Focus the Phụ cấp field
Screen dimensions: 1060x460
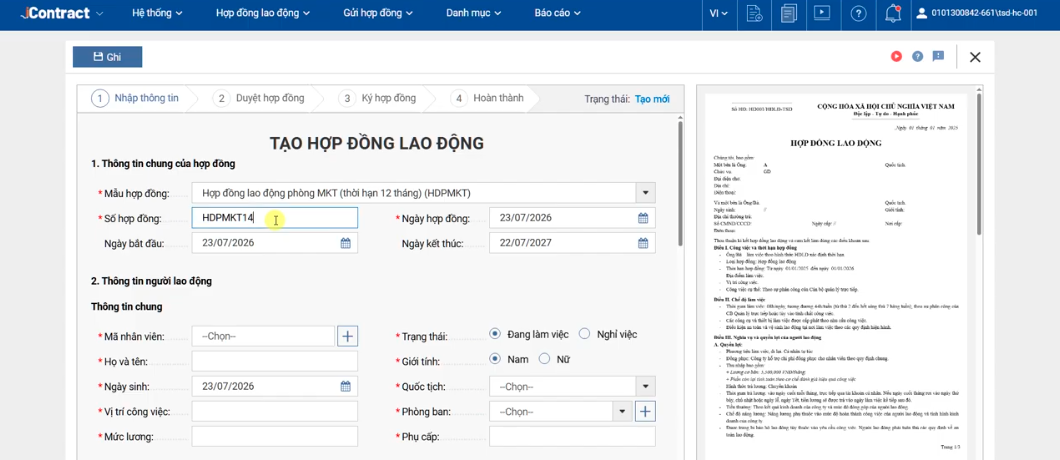pyautogui.click(x=572, y=436)
